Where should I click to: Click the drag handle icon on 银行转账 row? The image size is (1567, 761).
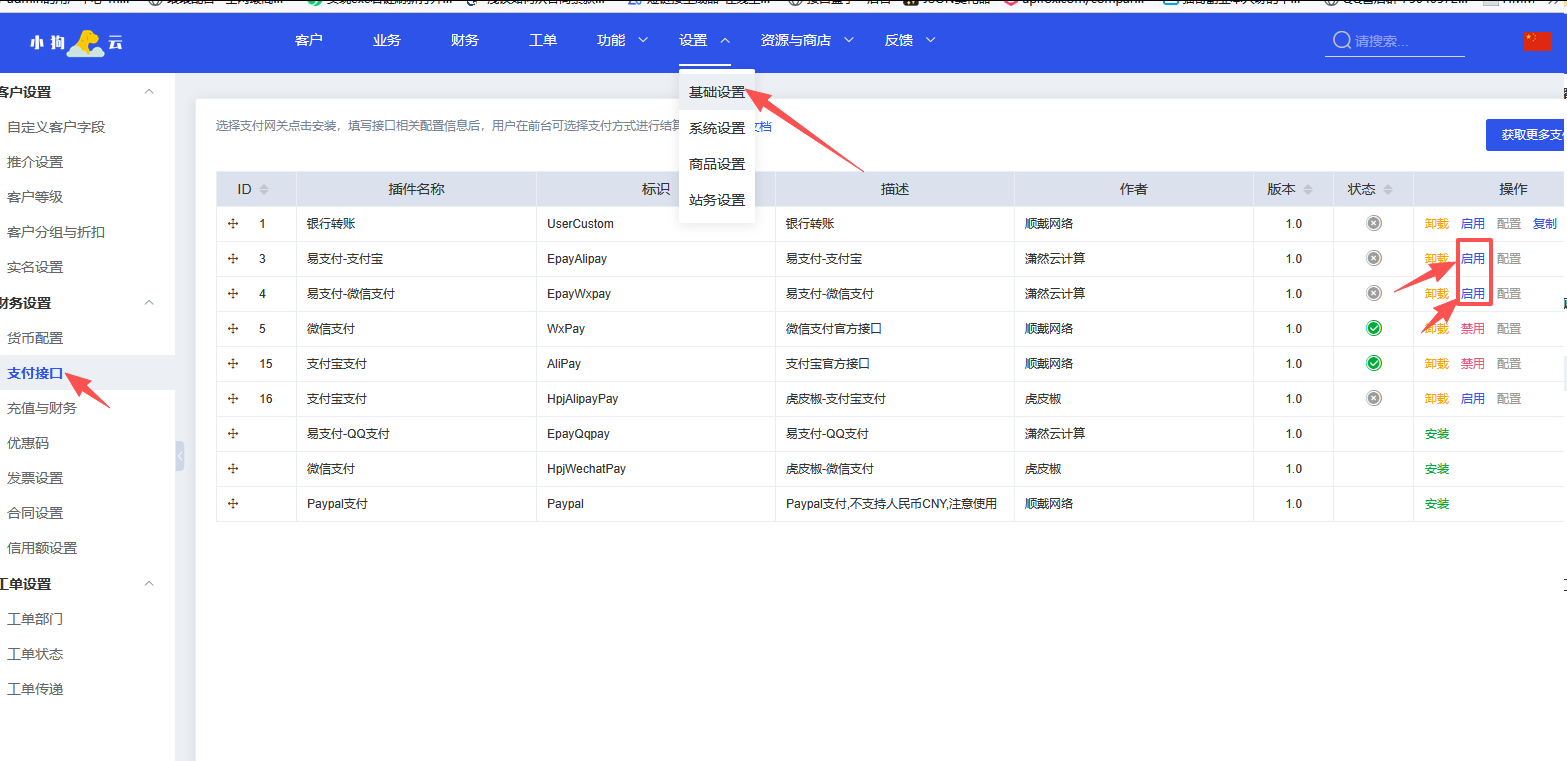tap(234, 223)
